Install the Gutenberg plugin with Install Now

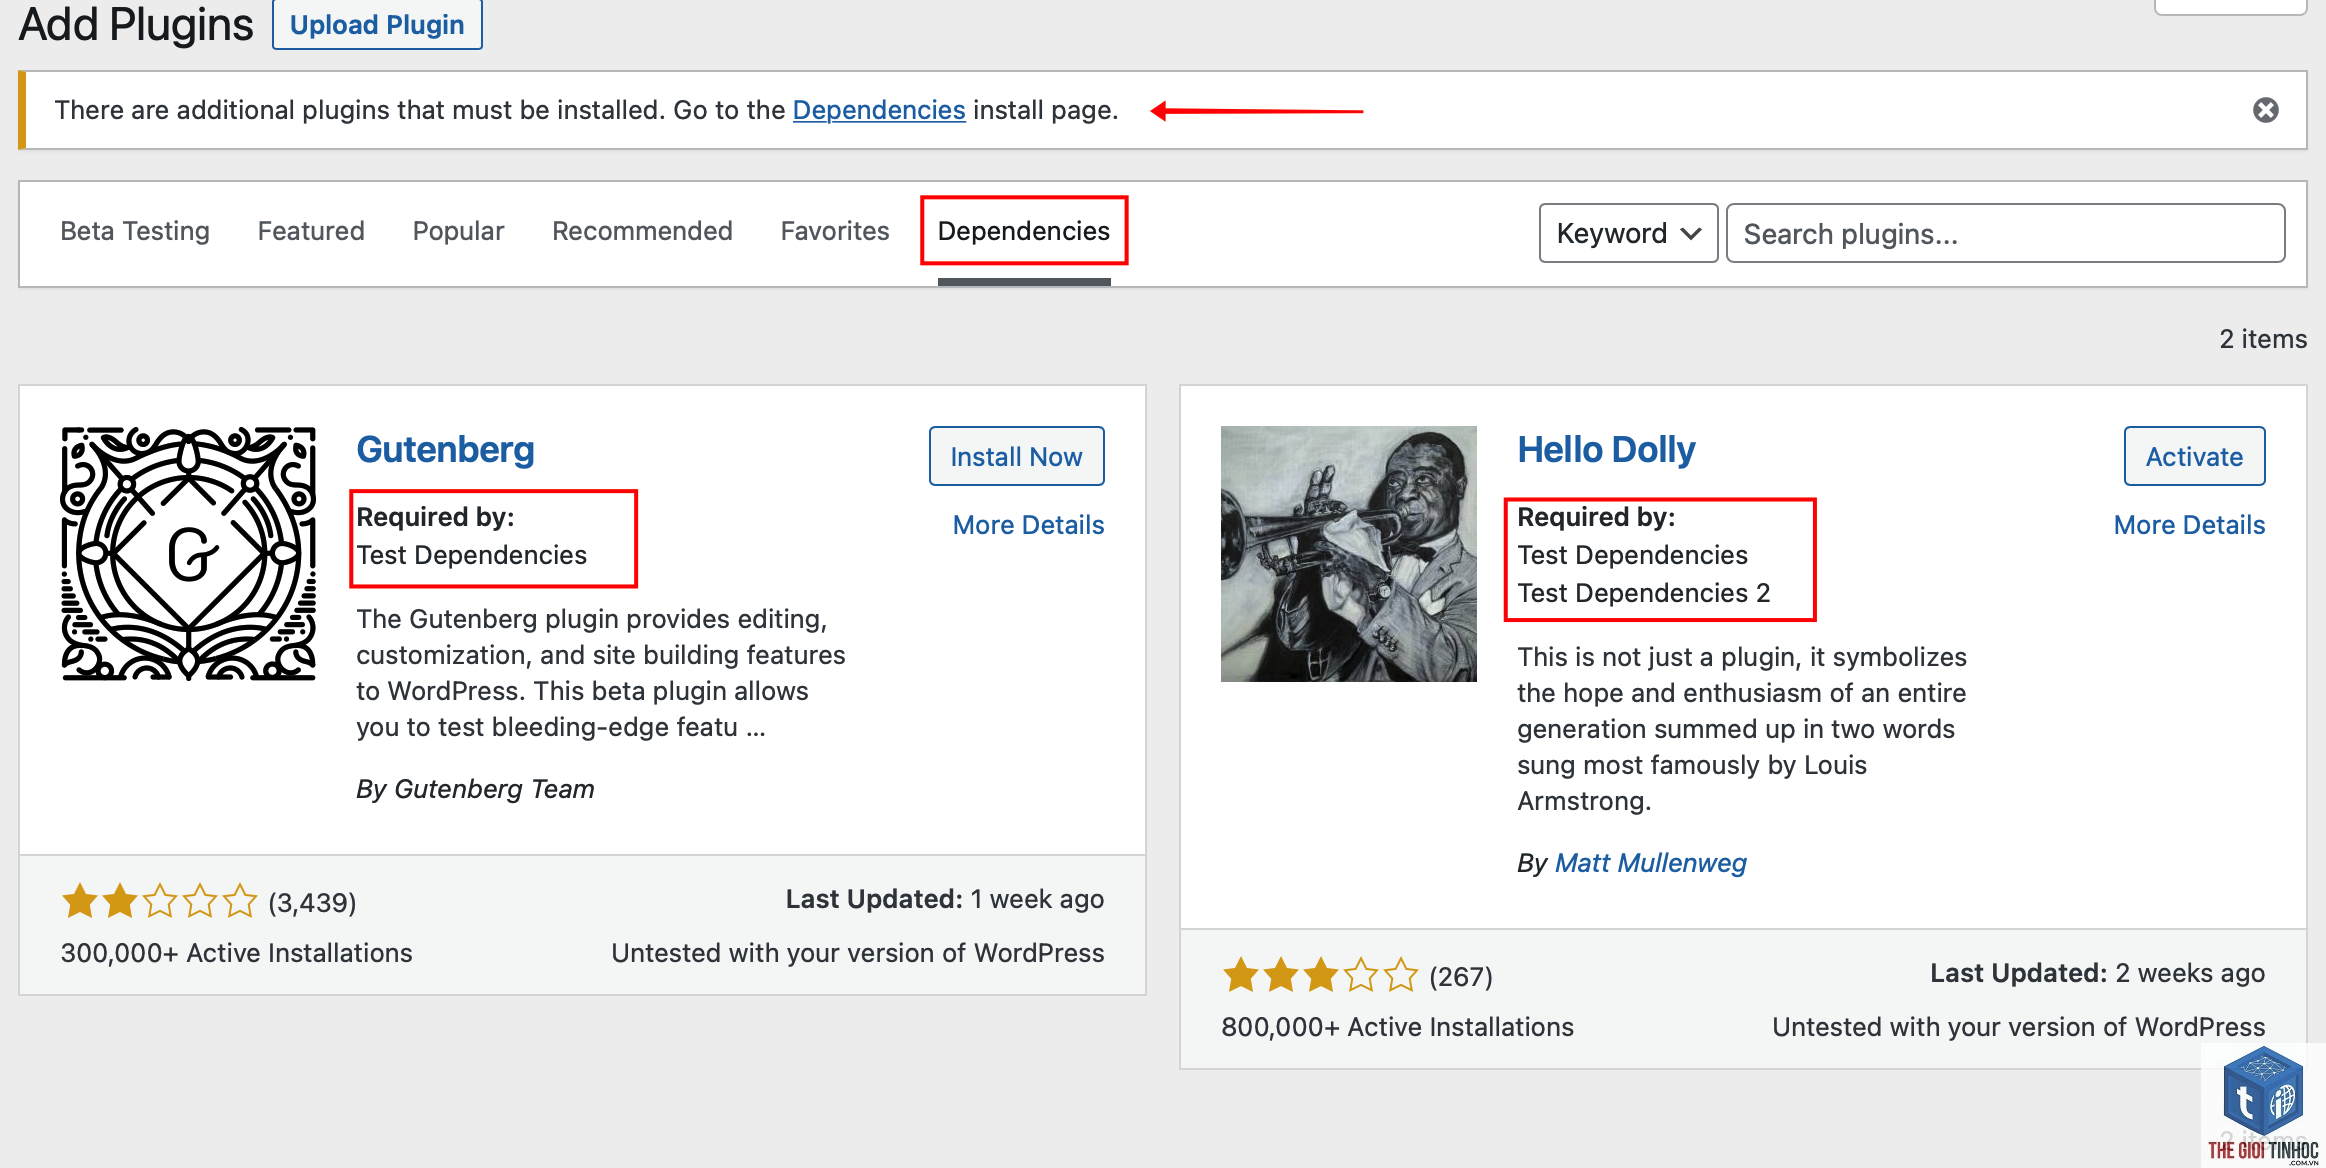tap(1016, 456)
